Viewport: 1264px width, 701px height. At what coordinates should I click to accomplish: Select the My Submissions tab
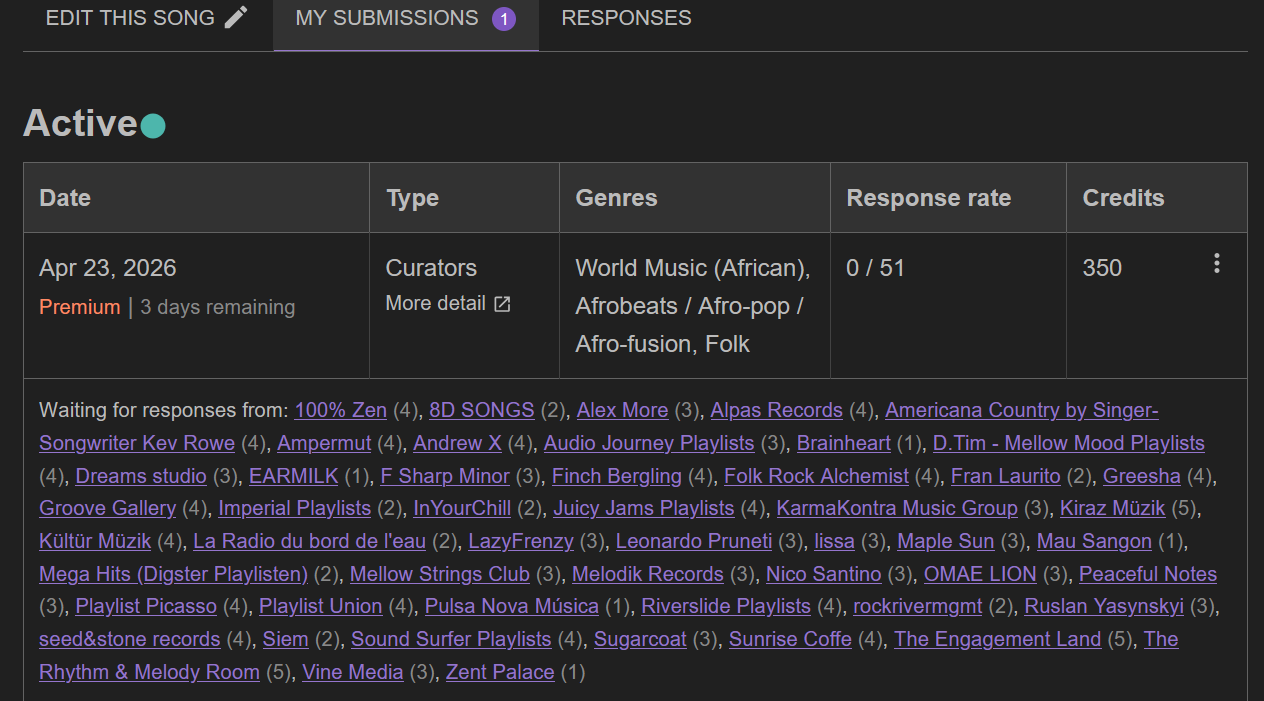point(387,18)
